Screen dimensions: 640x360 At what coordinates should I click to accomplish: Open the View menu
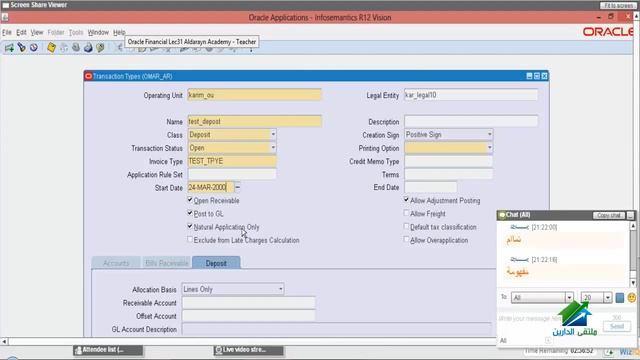(x=37, y=32)
